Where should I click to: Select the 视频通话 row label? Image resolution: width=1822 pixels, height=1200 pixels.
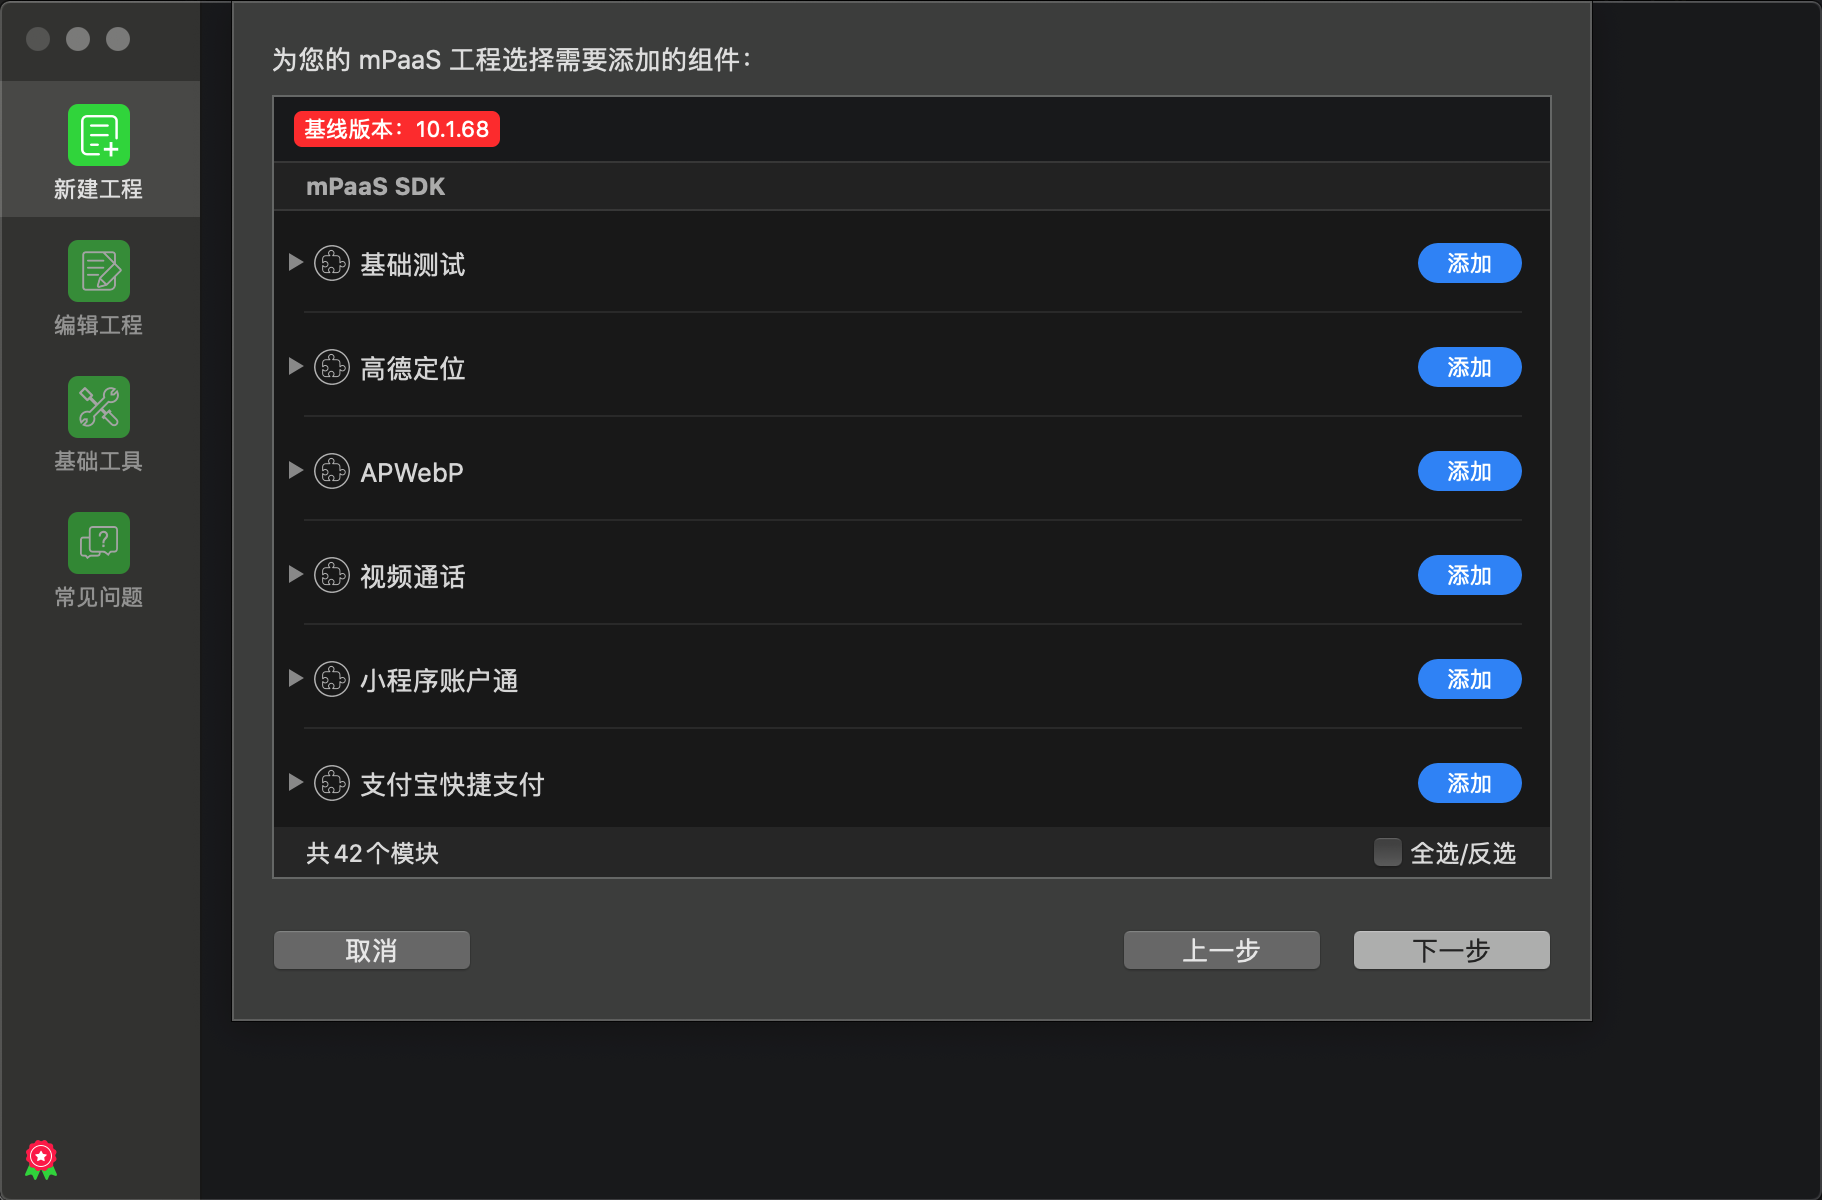(x=413, y=576)
